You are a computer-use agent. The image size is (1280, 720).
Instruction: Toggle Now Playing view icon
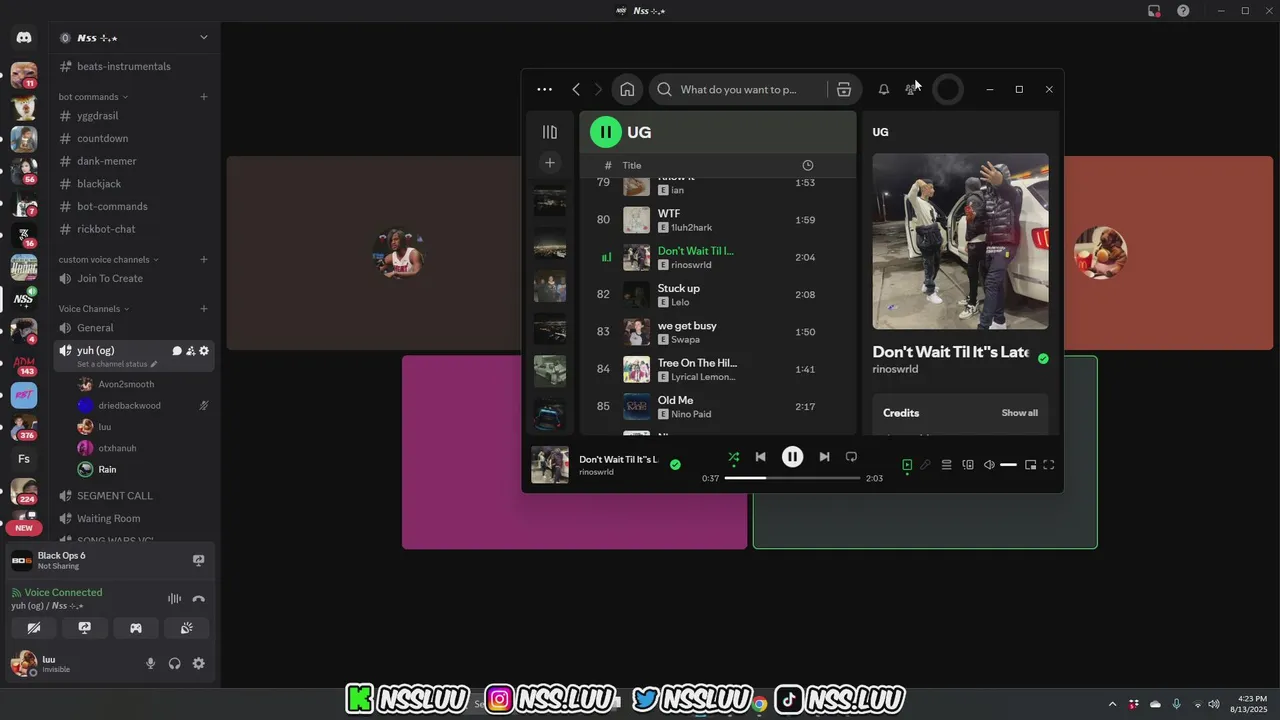pyautogui.click(x=907, y=465)
